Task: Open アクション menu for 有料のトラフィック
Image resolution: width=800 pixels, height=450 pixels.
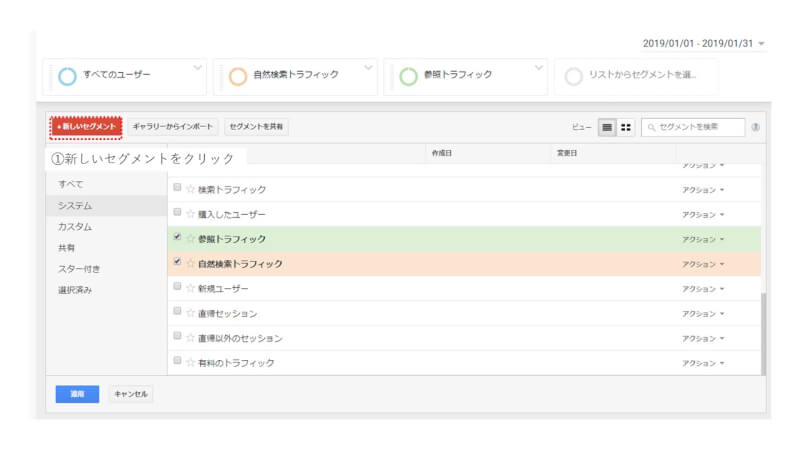Action: [703, 363]
